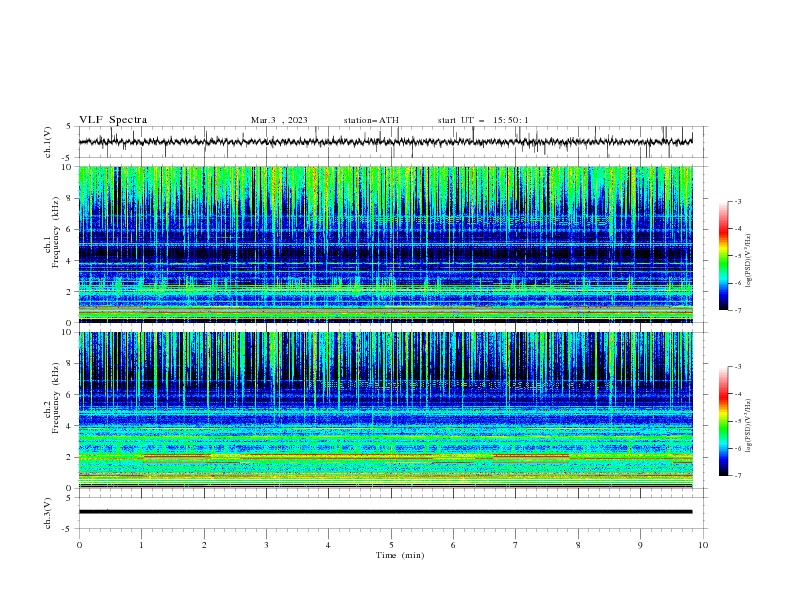Click the time axis tick label '10'

click(x=703, y=545)
